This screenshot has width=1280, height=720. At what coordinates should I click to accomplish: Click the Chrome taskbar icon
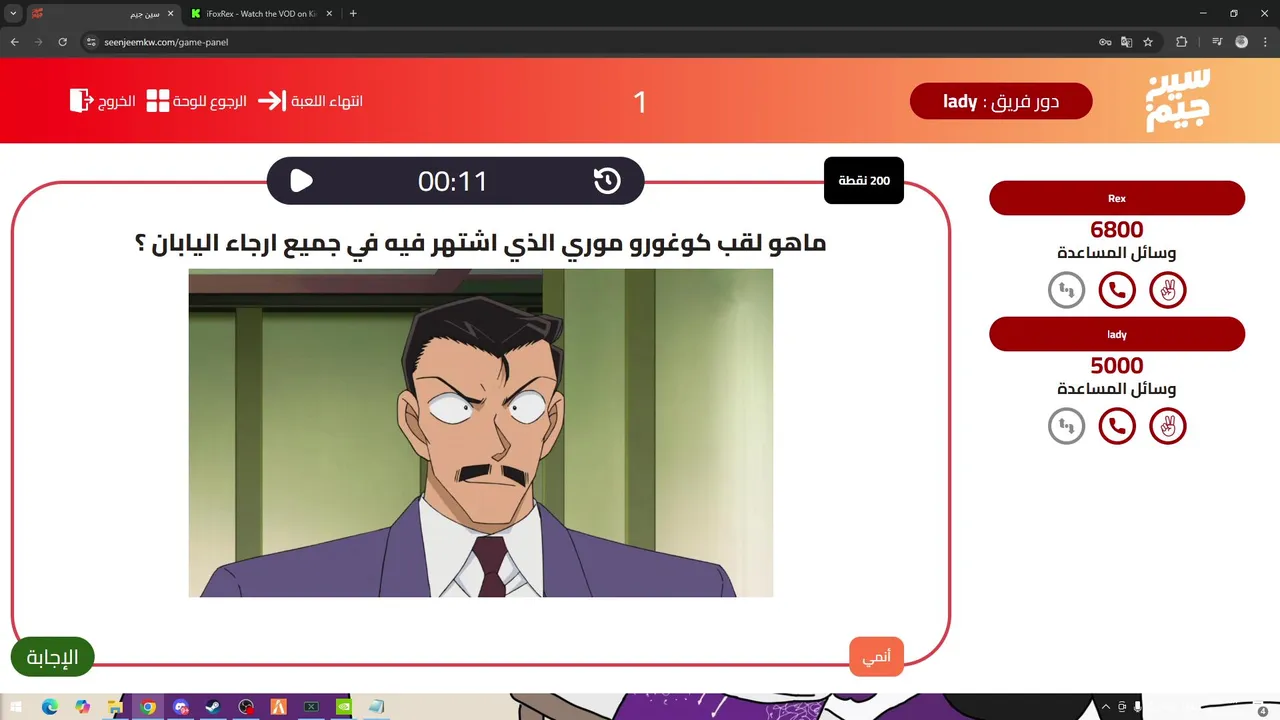pyautogui.click(x=148, y=707)
